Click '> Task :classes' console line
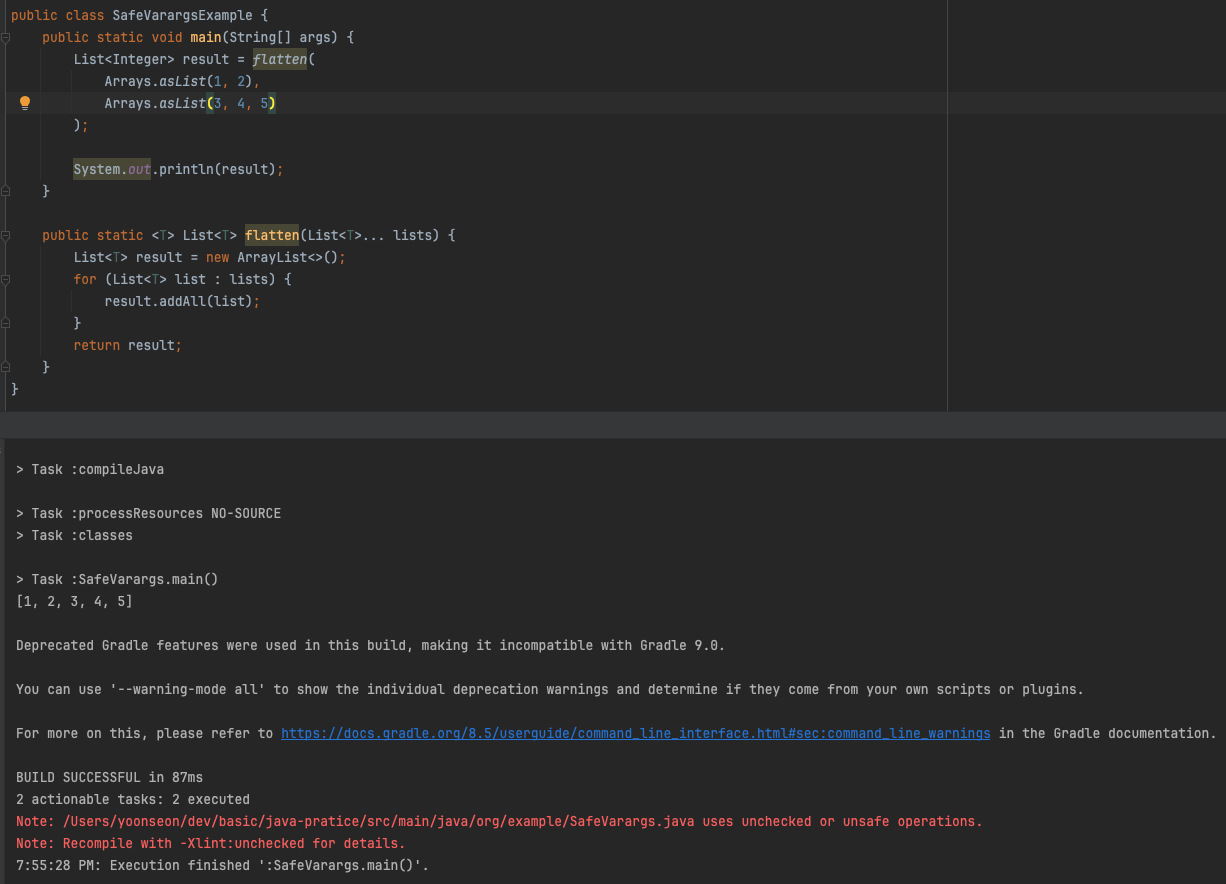The image size is (1226, 884). tap(74, 535)
